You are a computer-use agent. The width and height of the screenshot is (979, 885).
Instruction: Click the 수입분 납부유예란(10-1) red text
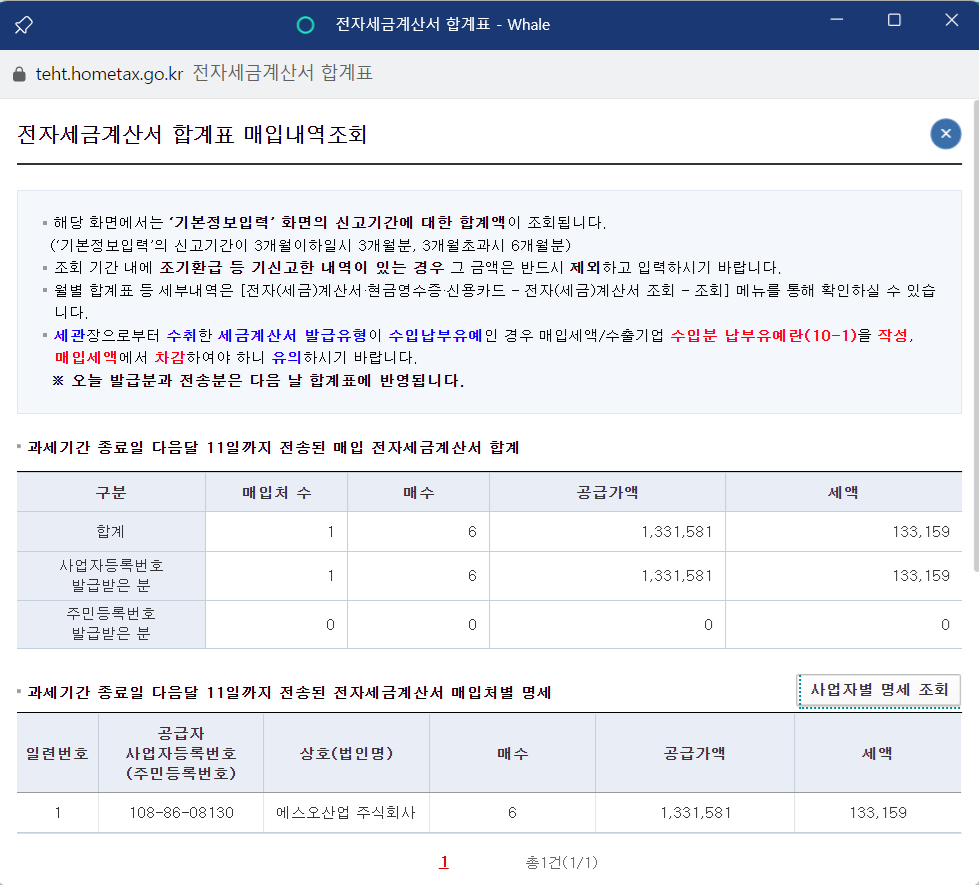pos(764,335)
